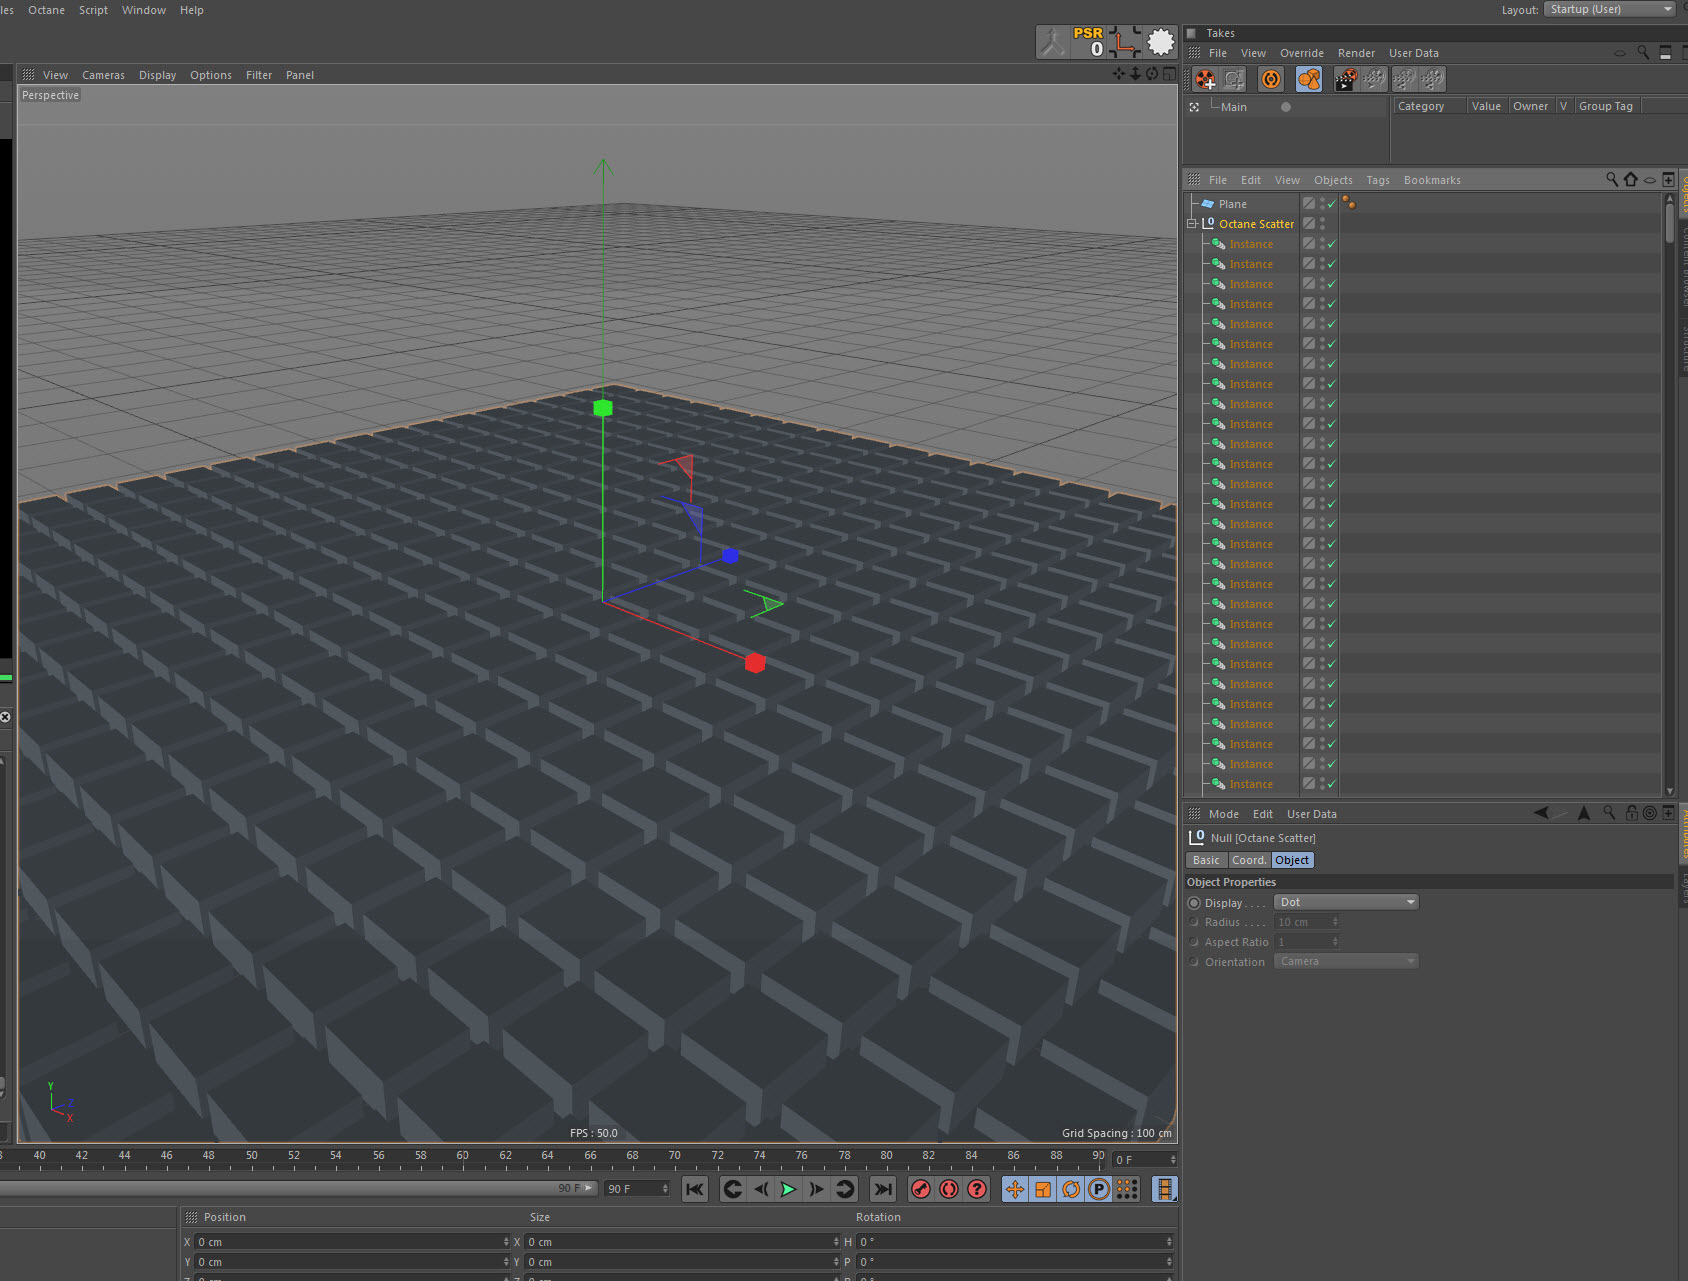Image resolution: width=1688 pixels, height=1281 pixels.
Task: Toggle the Rotation keyframe icon
Action: coord(1071,1189)
